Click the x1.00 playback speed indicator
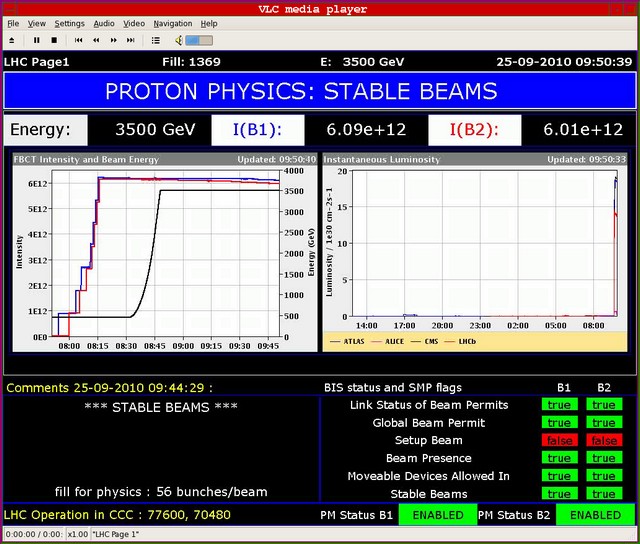 78,534
